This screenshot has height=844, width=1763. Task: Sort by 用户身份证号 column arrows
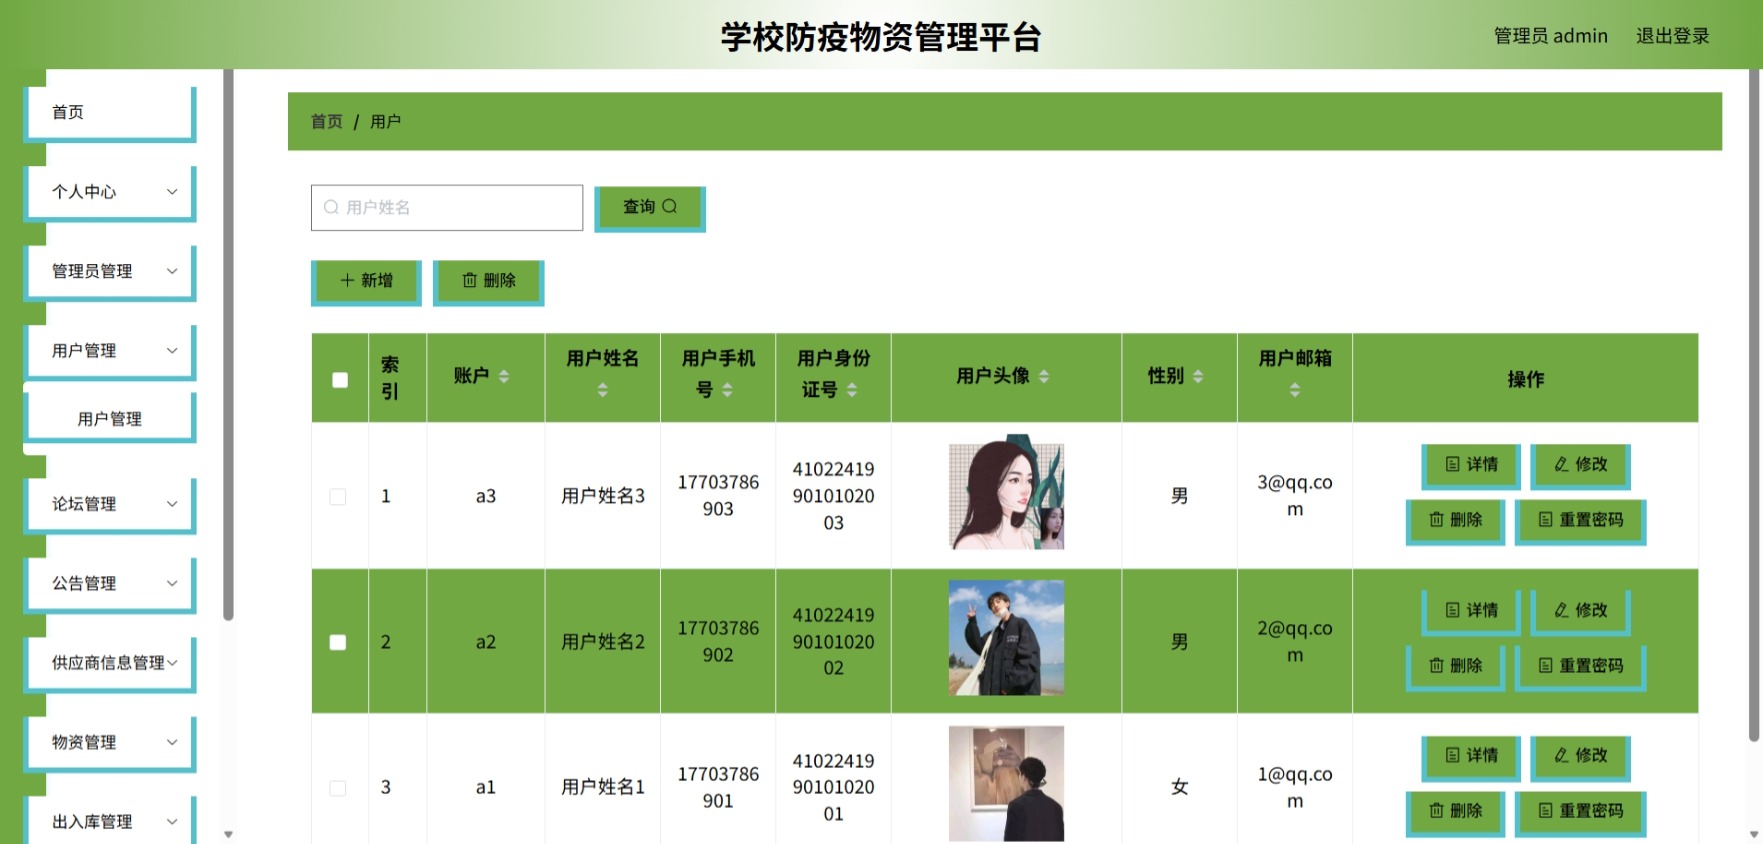[x=852, y=390]
